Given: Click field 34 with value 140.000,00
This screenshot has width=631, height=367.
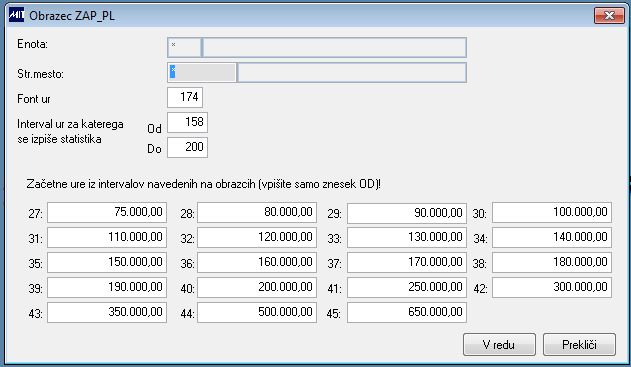Looking at the screenshot, I should pos(552,237).
